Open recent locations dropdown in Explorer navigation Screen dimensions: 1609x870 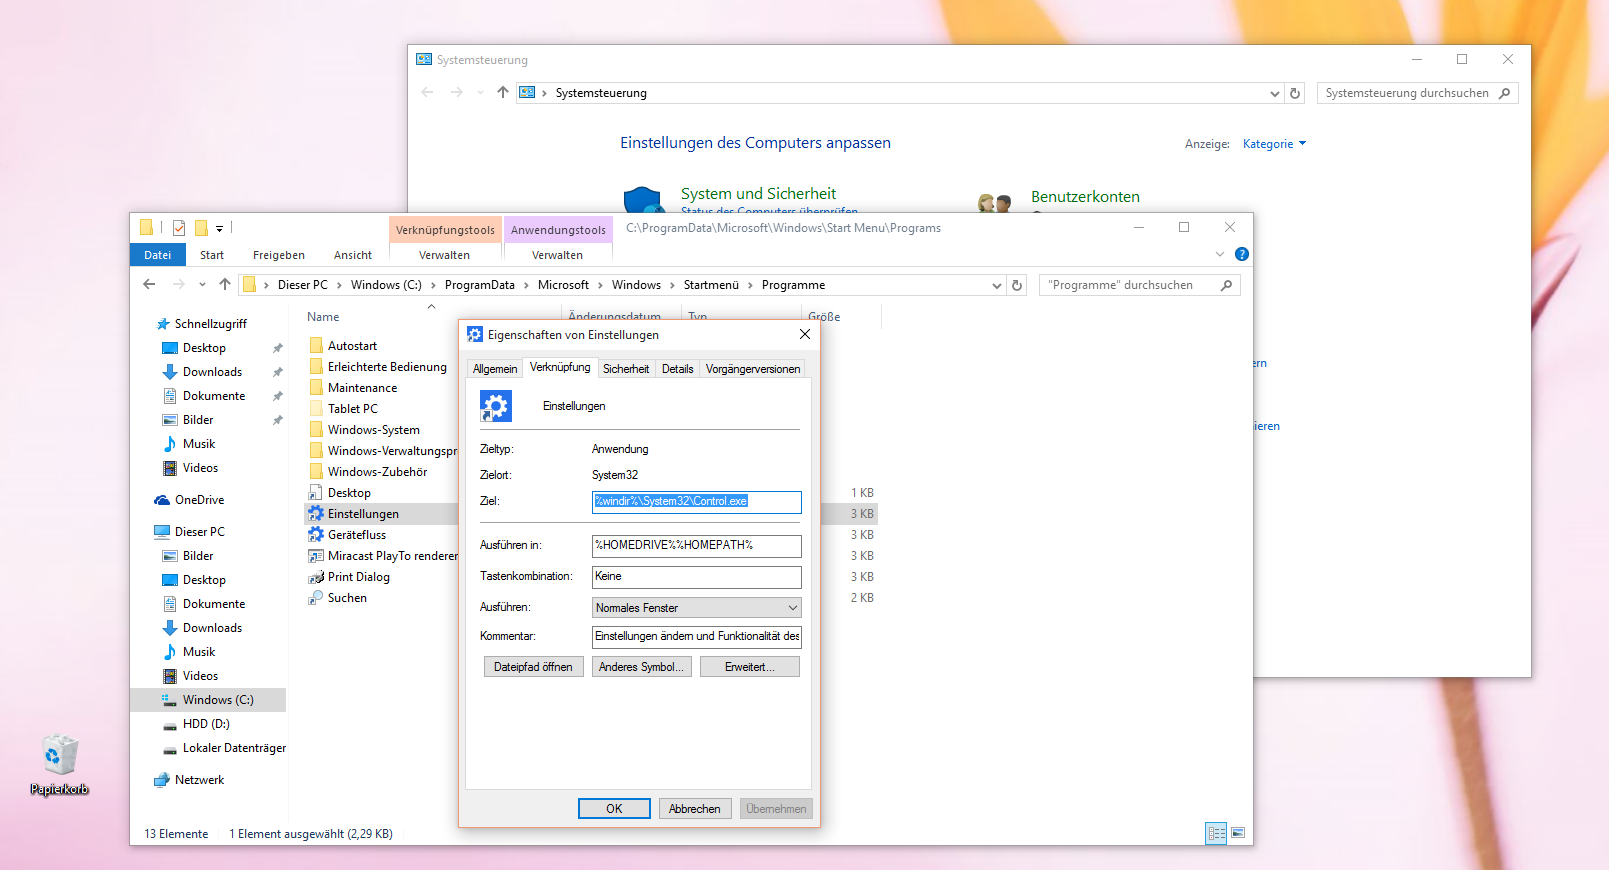click(x=202, y=285)
